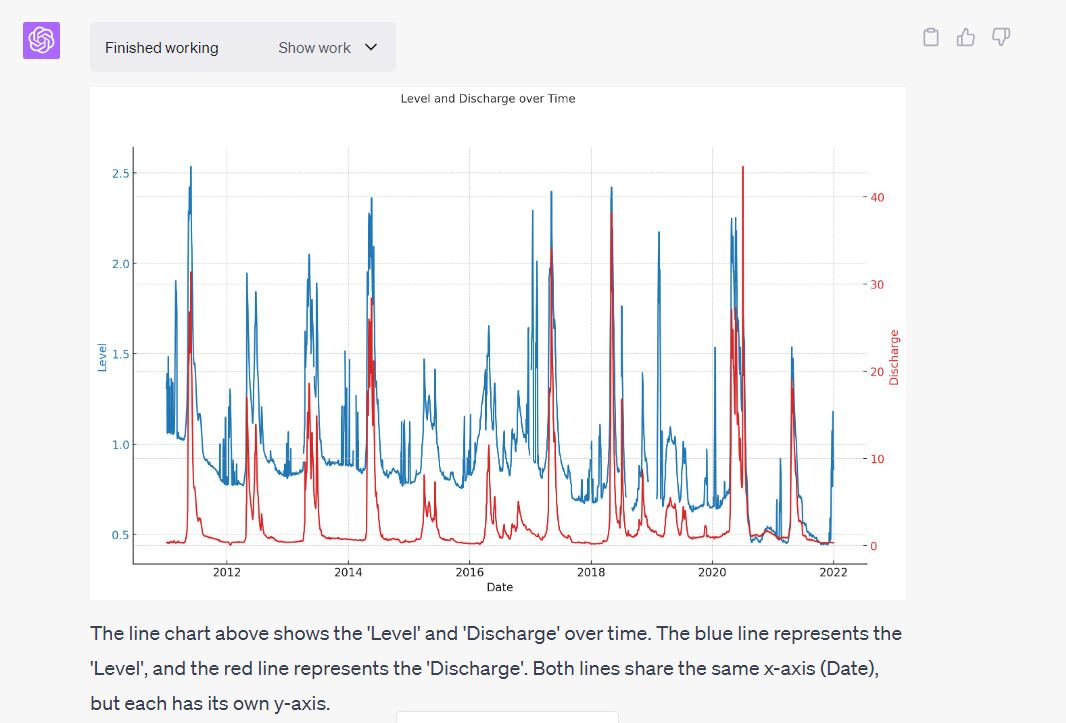
Task: Click the 2.5 tick on the Level axis
Action: (121, 174)
